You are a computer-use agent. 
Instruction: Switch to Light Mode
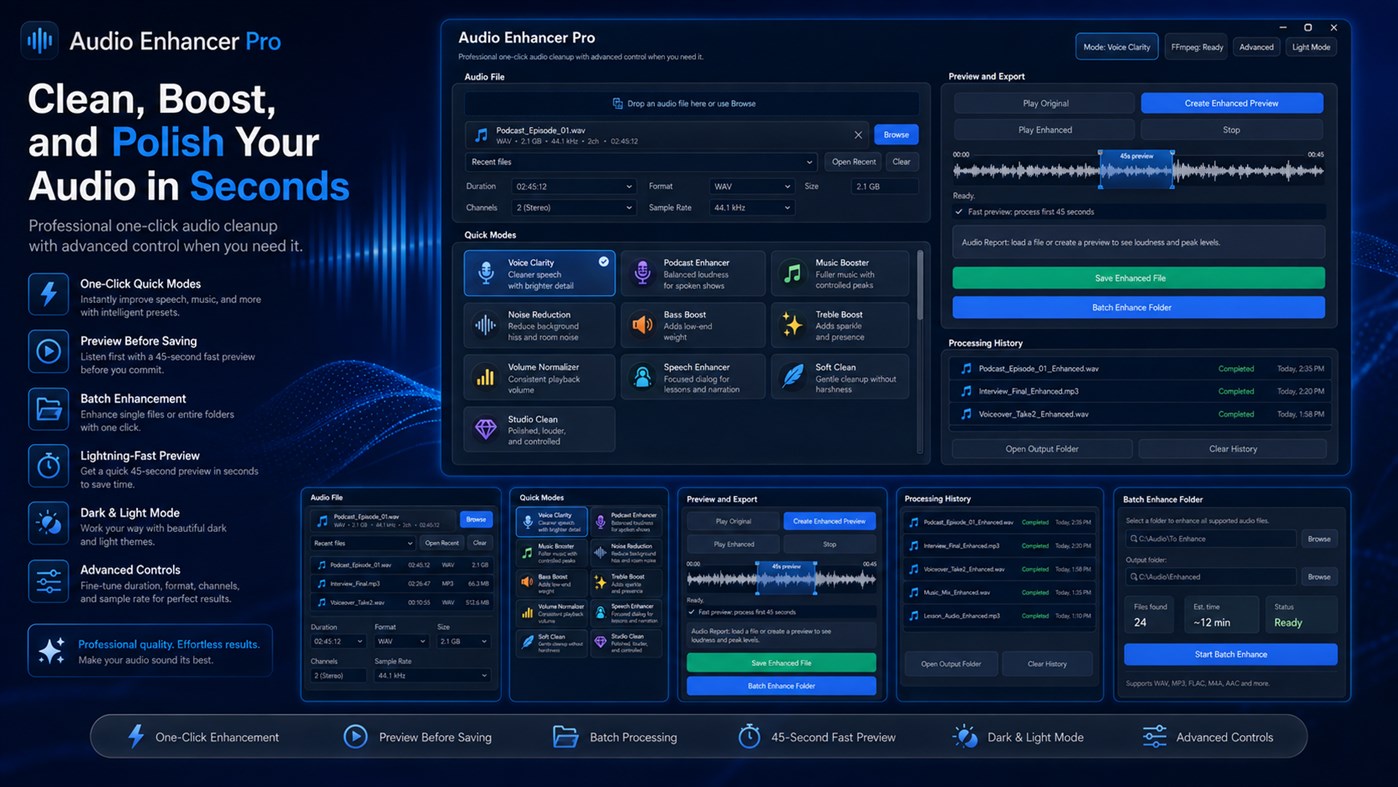1311,47
